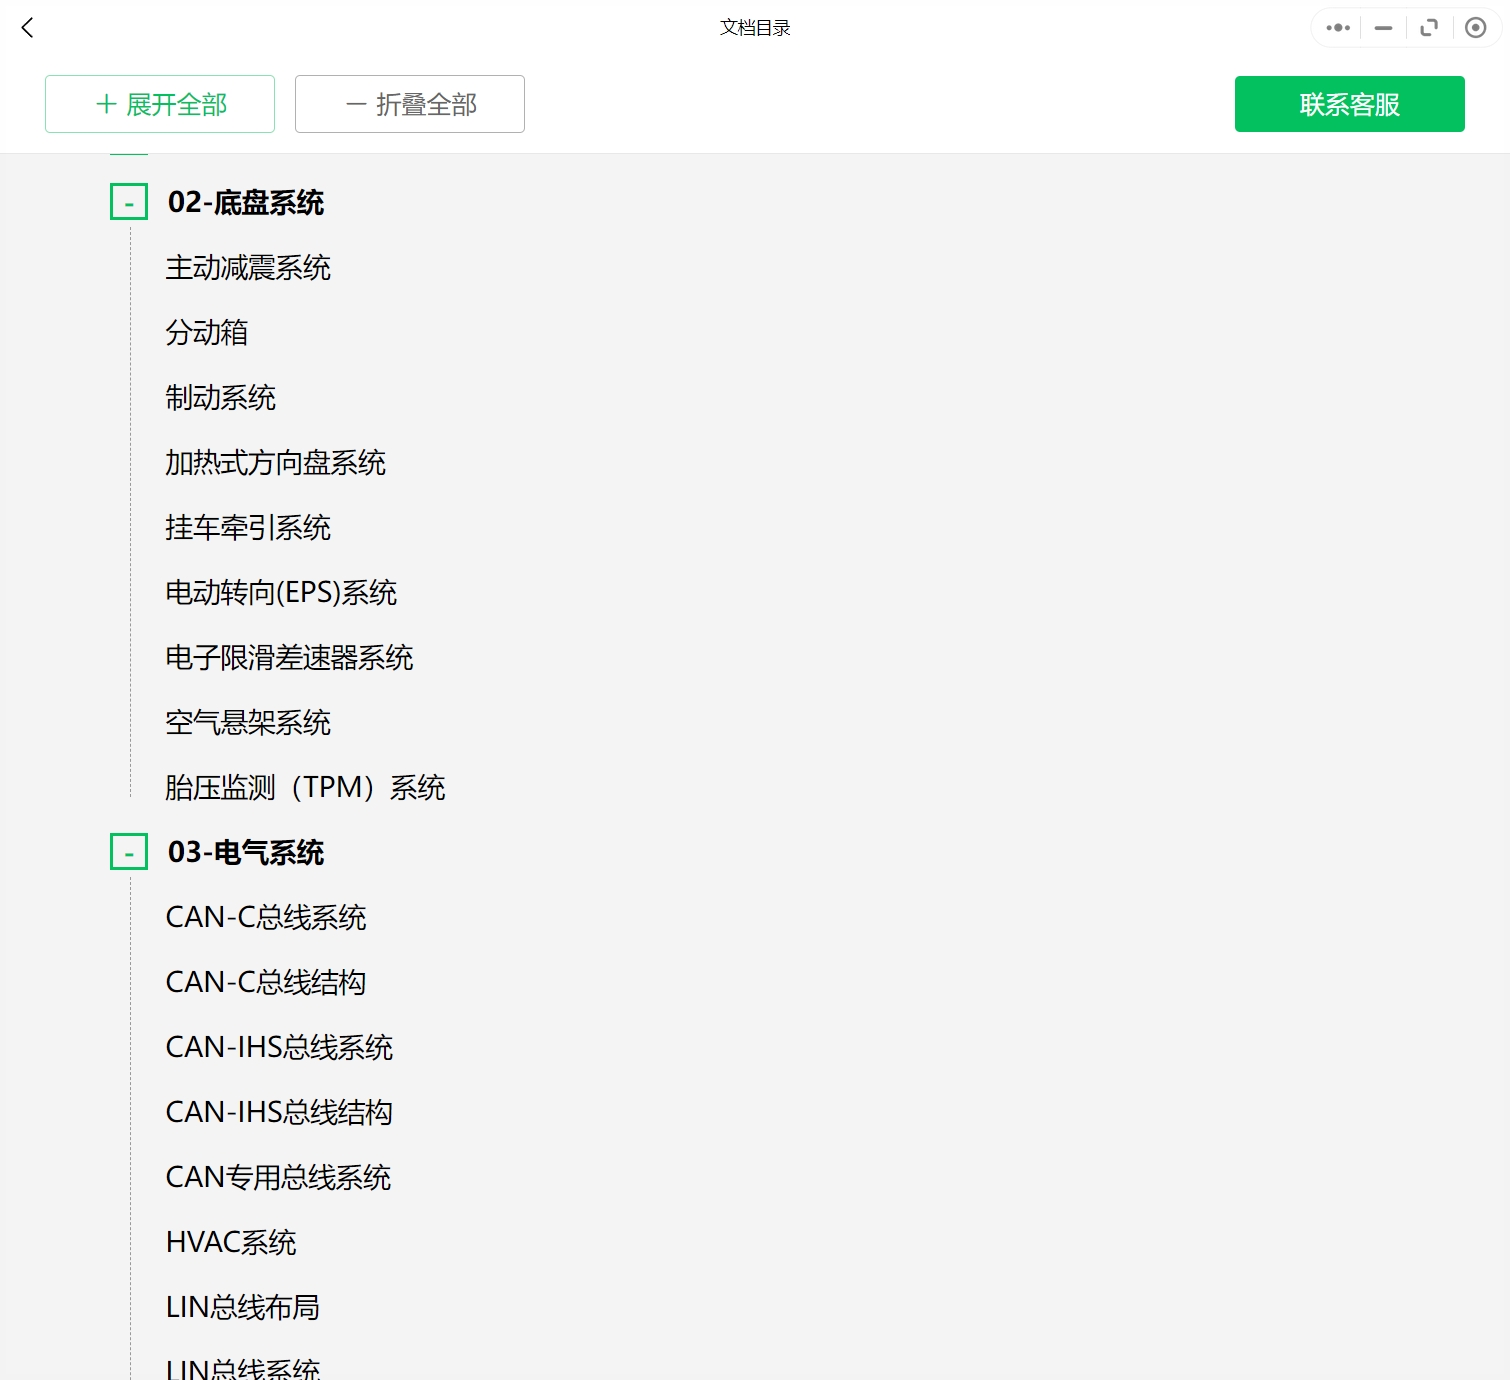The height and width of the screenshot is (1380, 1510).
Task: Contact support via the 联系客服 button
Action: tap(1349, 103)
